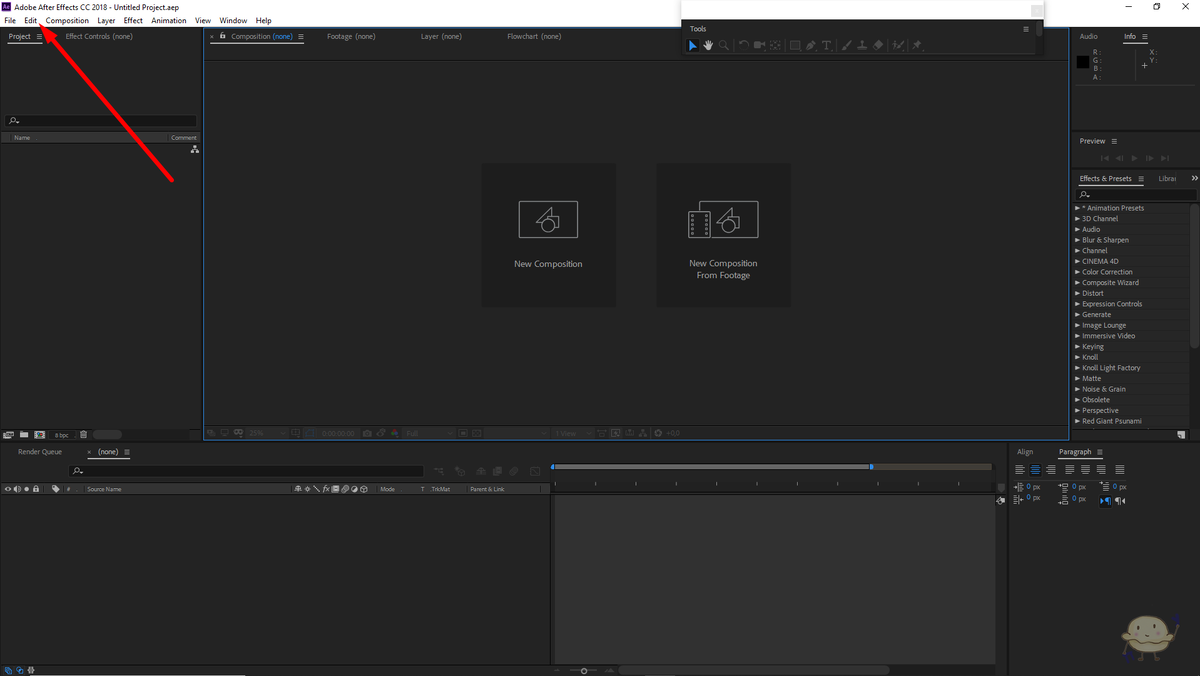Select the Eraser tool
This screenshot has width=1200, height=676.
pos(877,45)
